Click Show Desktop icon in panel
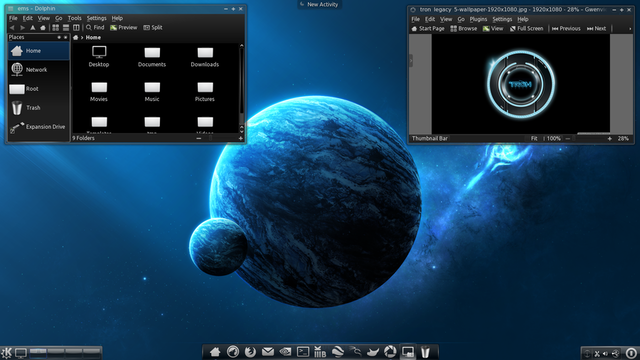The height and width of the screenshot is (360, 640). tap(21, 353)
